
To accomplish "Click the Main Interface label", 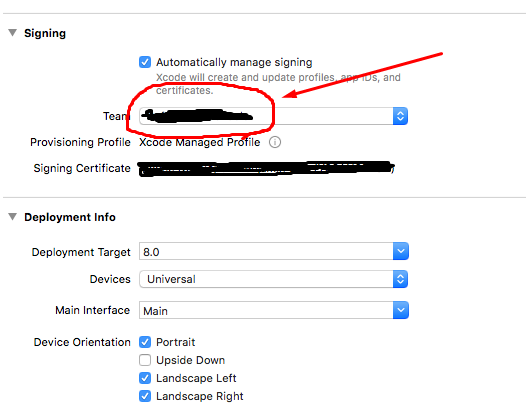I will coord(92,310).
